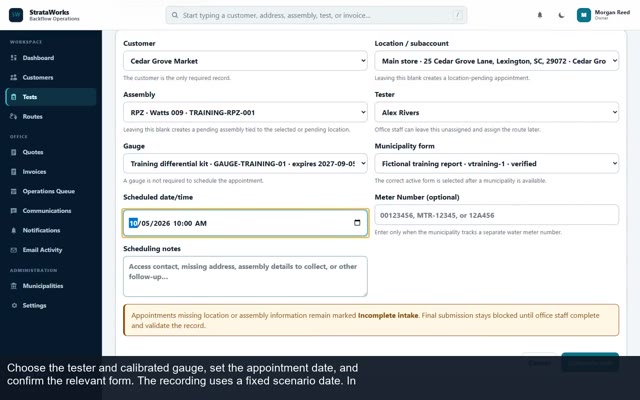This screenshot has width=640, height=400.
Task: Open Municipalities administration page
Action: (51, 286)
